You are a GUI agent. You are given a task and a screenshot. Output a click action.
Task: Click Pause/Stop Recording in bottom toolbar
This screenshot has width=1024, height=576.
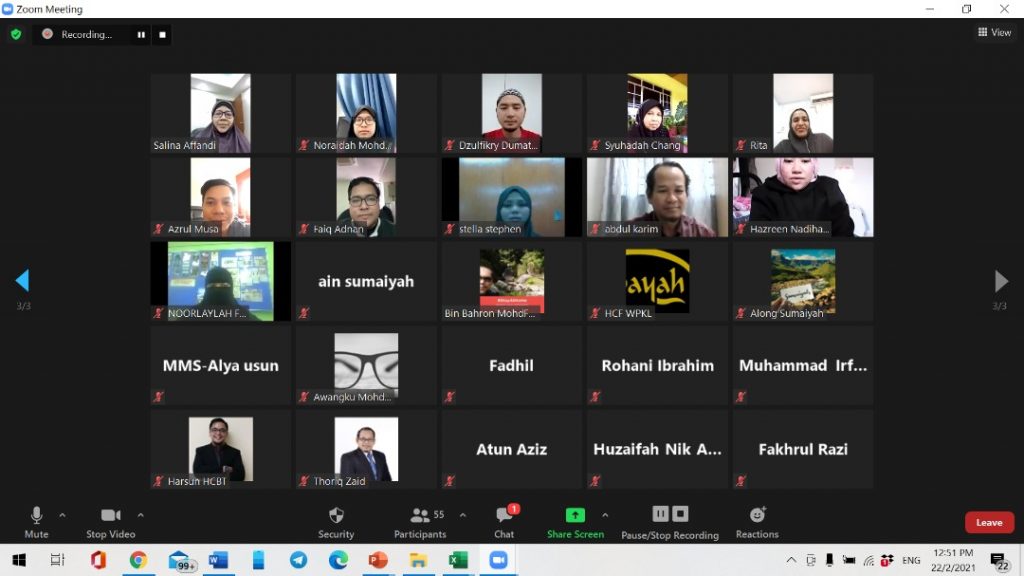coord(670,521)
